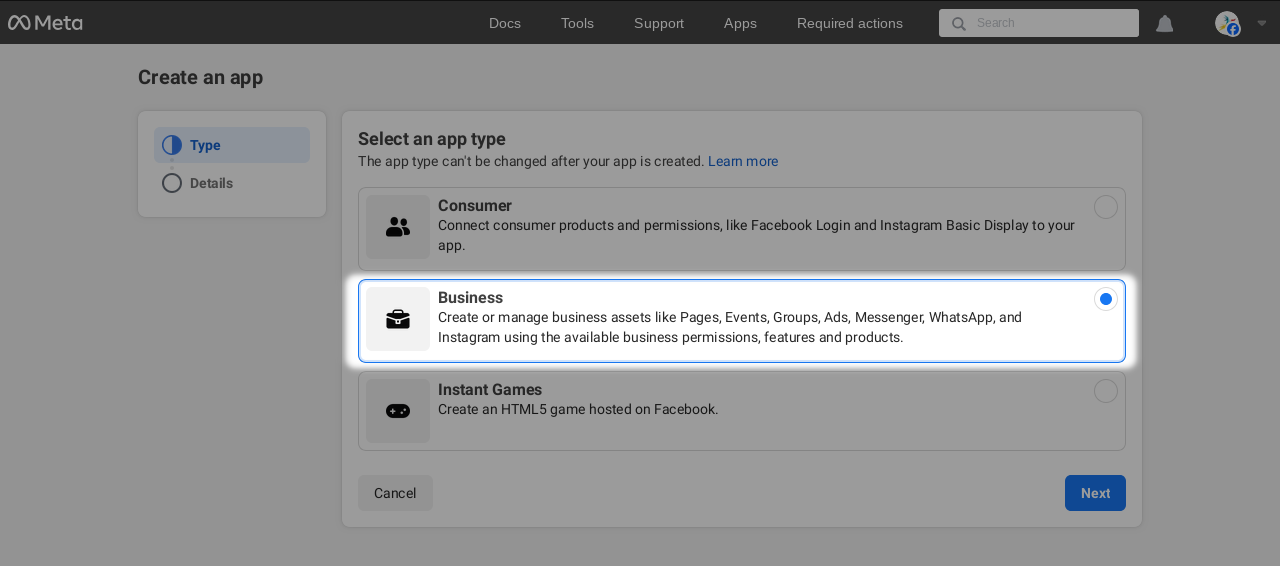Select the Instant Games radio button
This screenshot has width=1280, height=566.
pyautogui.click(x=1105, y=391)
